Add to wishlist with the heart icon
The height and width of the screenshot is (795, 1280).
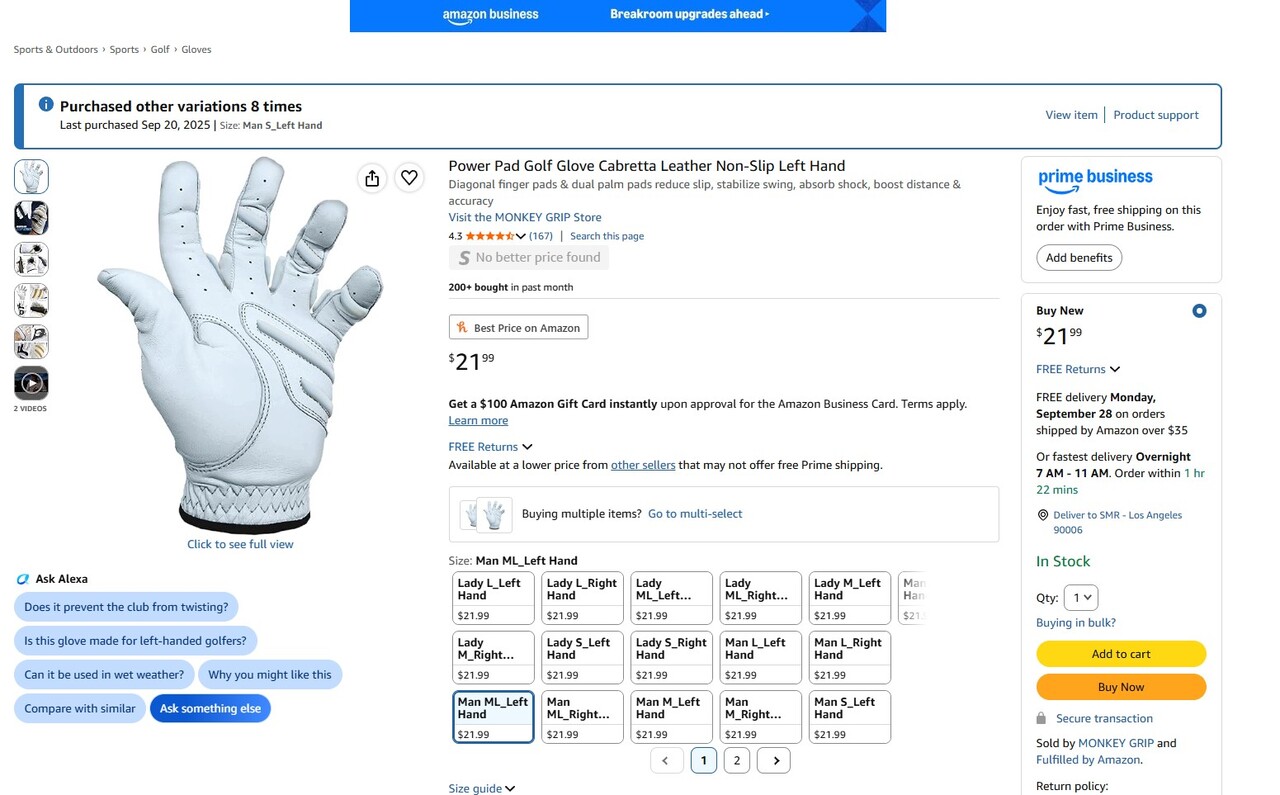point(409,178)
